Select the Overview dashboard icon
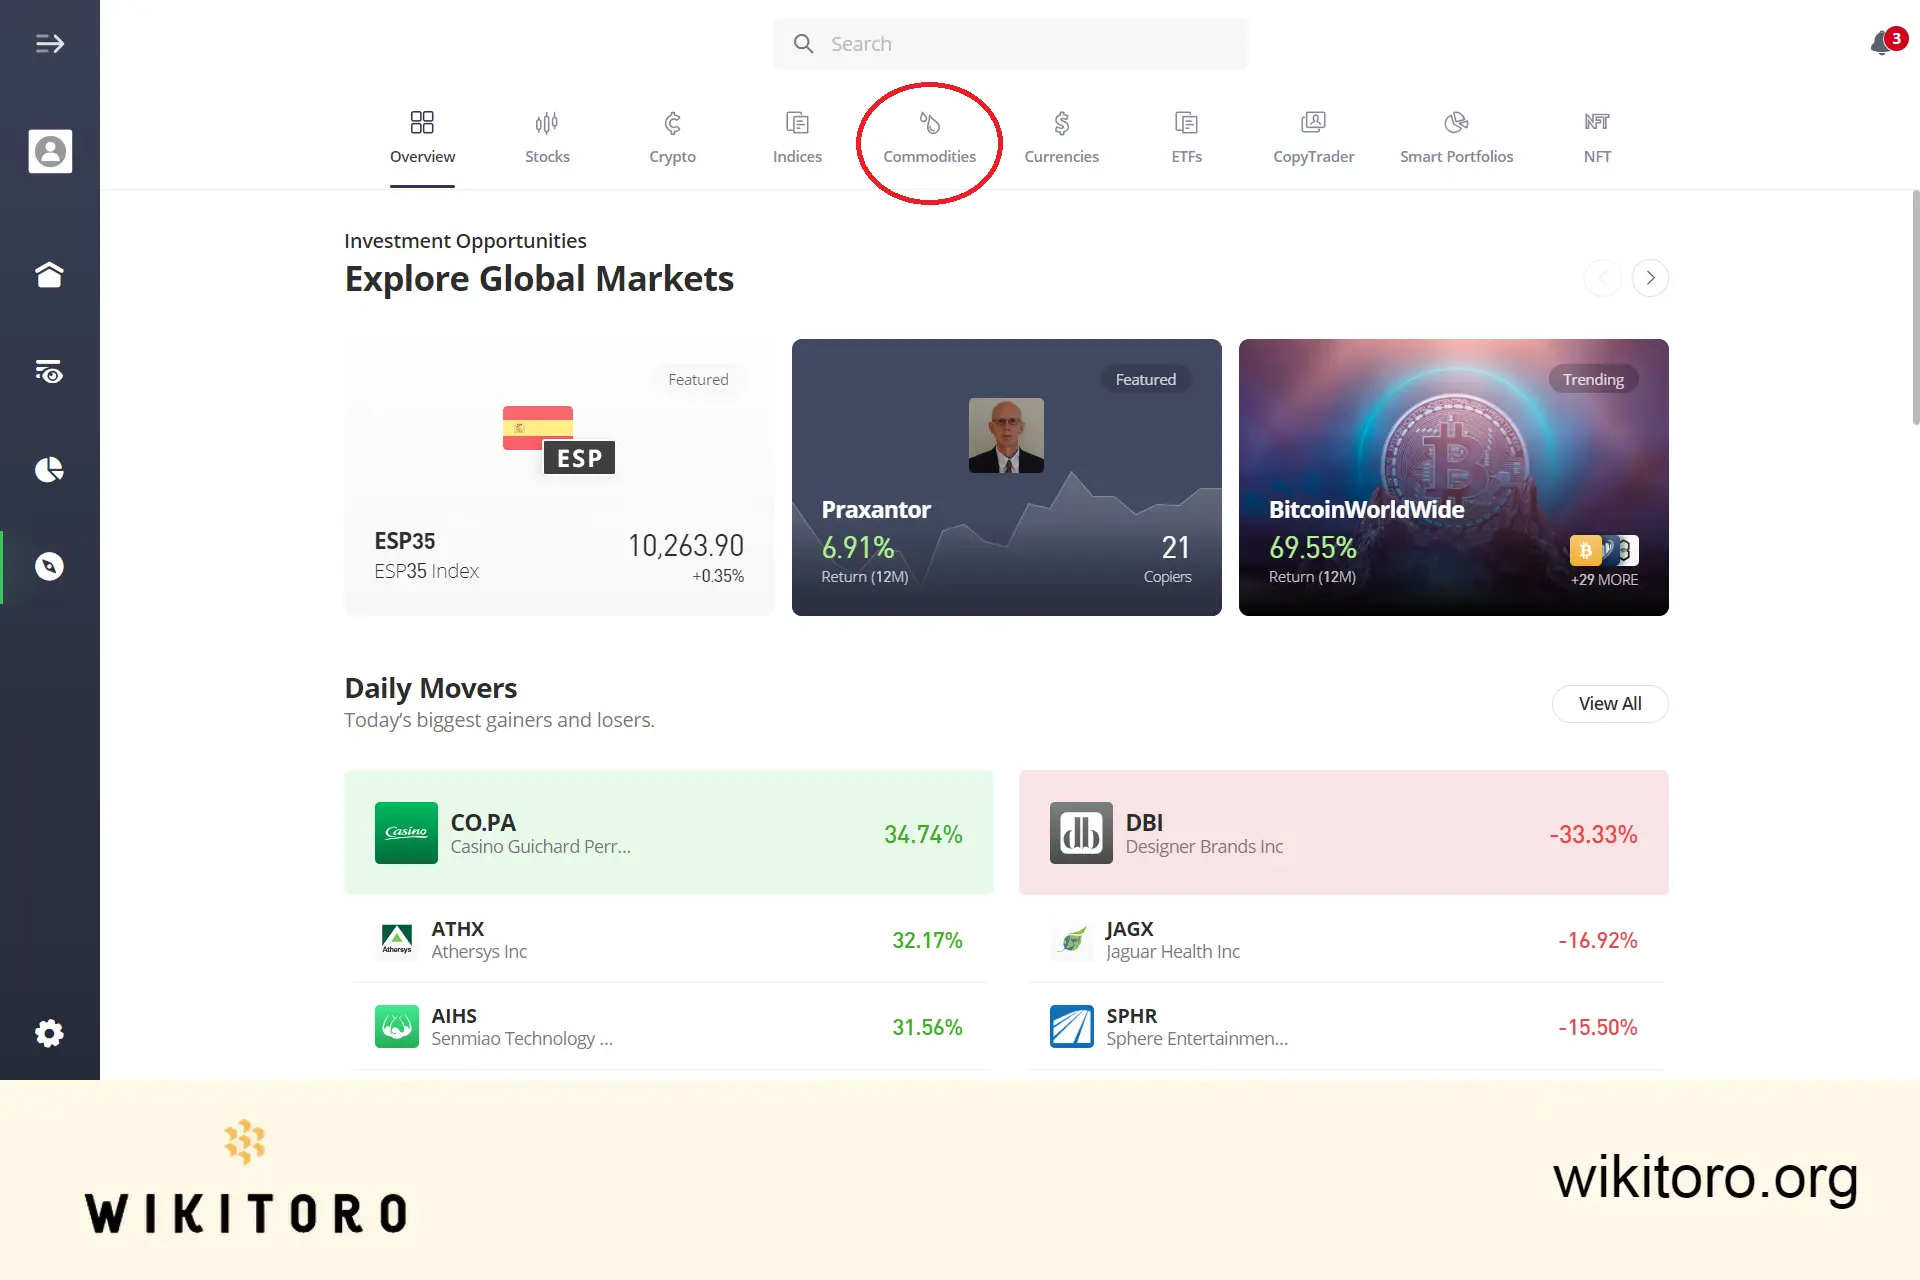1920x1280 pixels. (x=421, y=121)
